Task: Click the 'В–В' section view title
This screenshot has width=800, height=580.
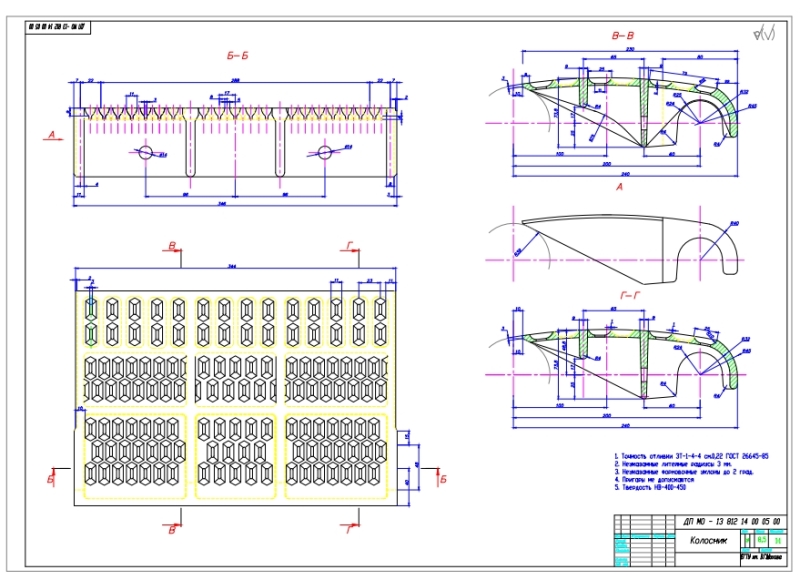Action: coord(622,36)
